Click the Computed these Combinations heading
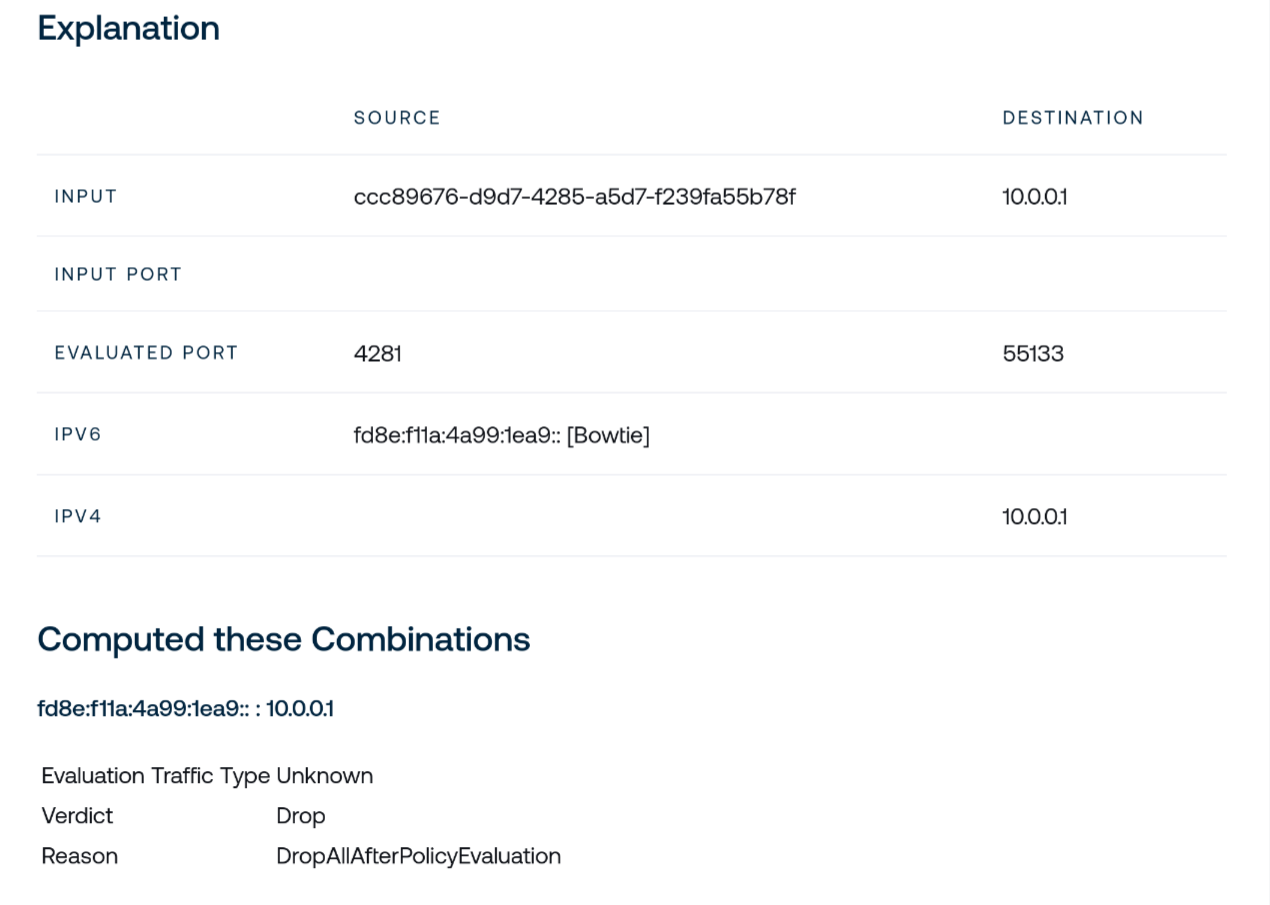1270x905 pixels. coord(284,639)
